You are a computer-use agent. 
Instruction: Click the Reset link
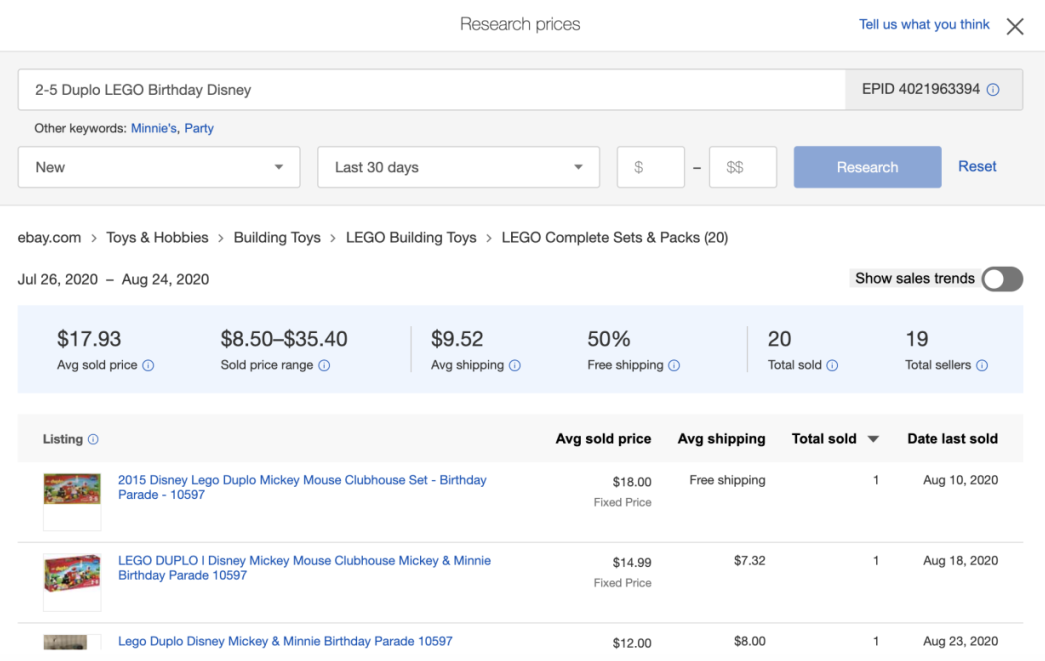tap(977, 167)
